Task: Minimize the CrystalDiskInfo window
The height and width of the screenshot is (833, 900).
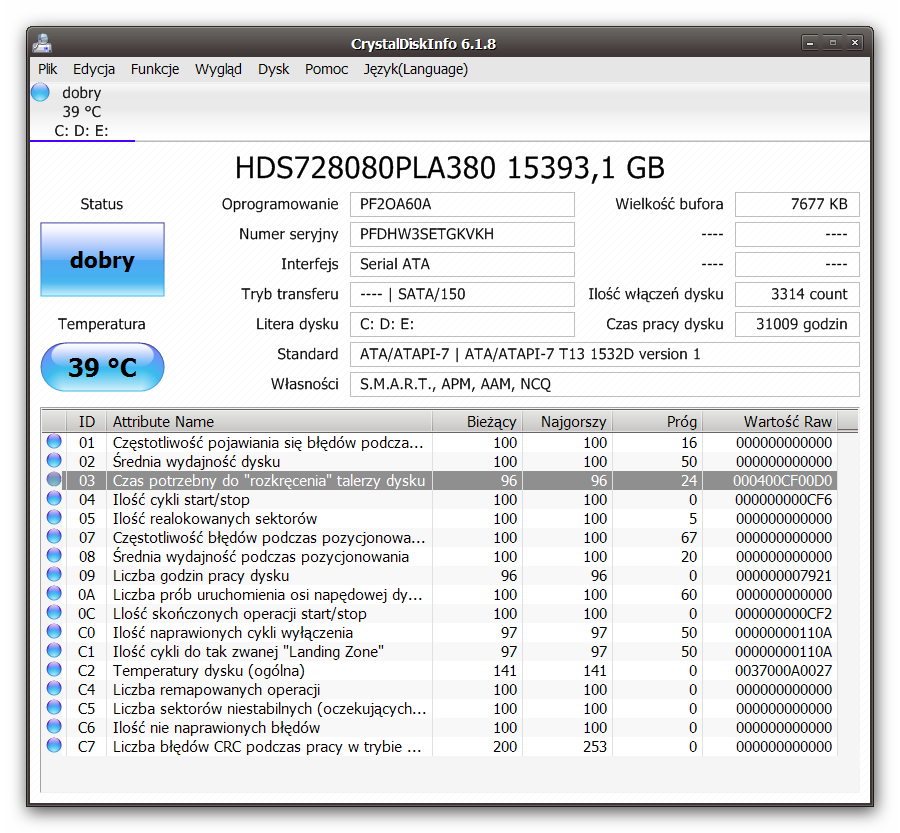Action: point(810,43)
